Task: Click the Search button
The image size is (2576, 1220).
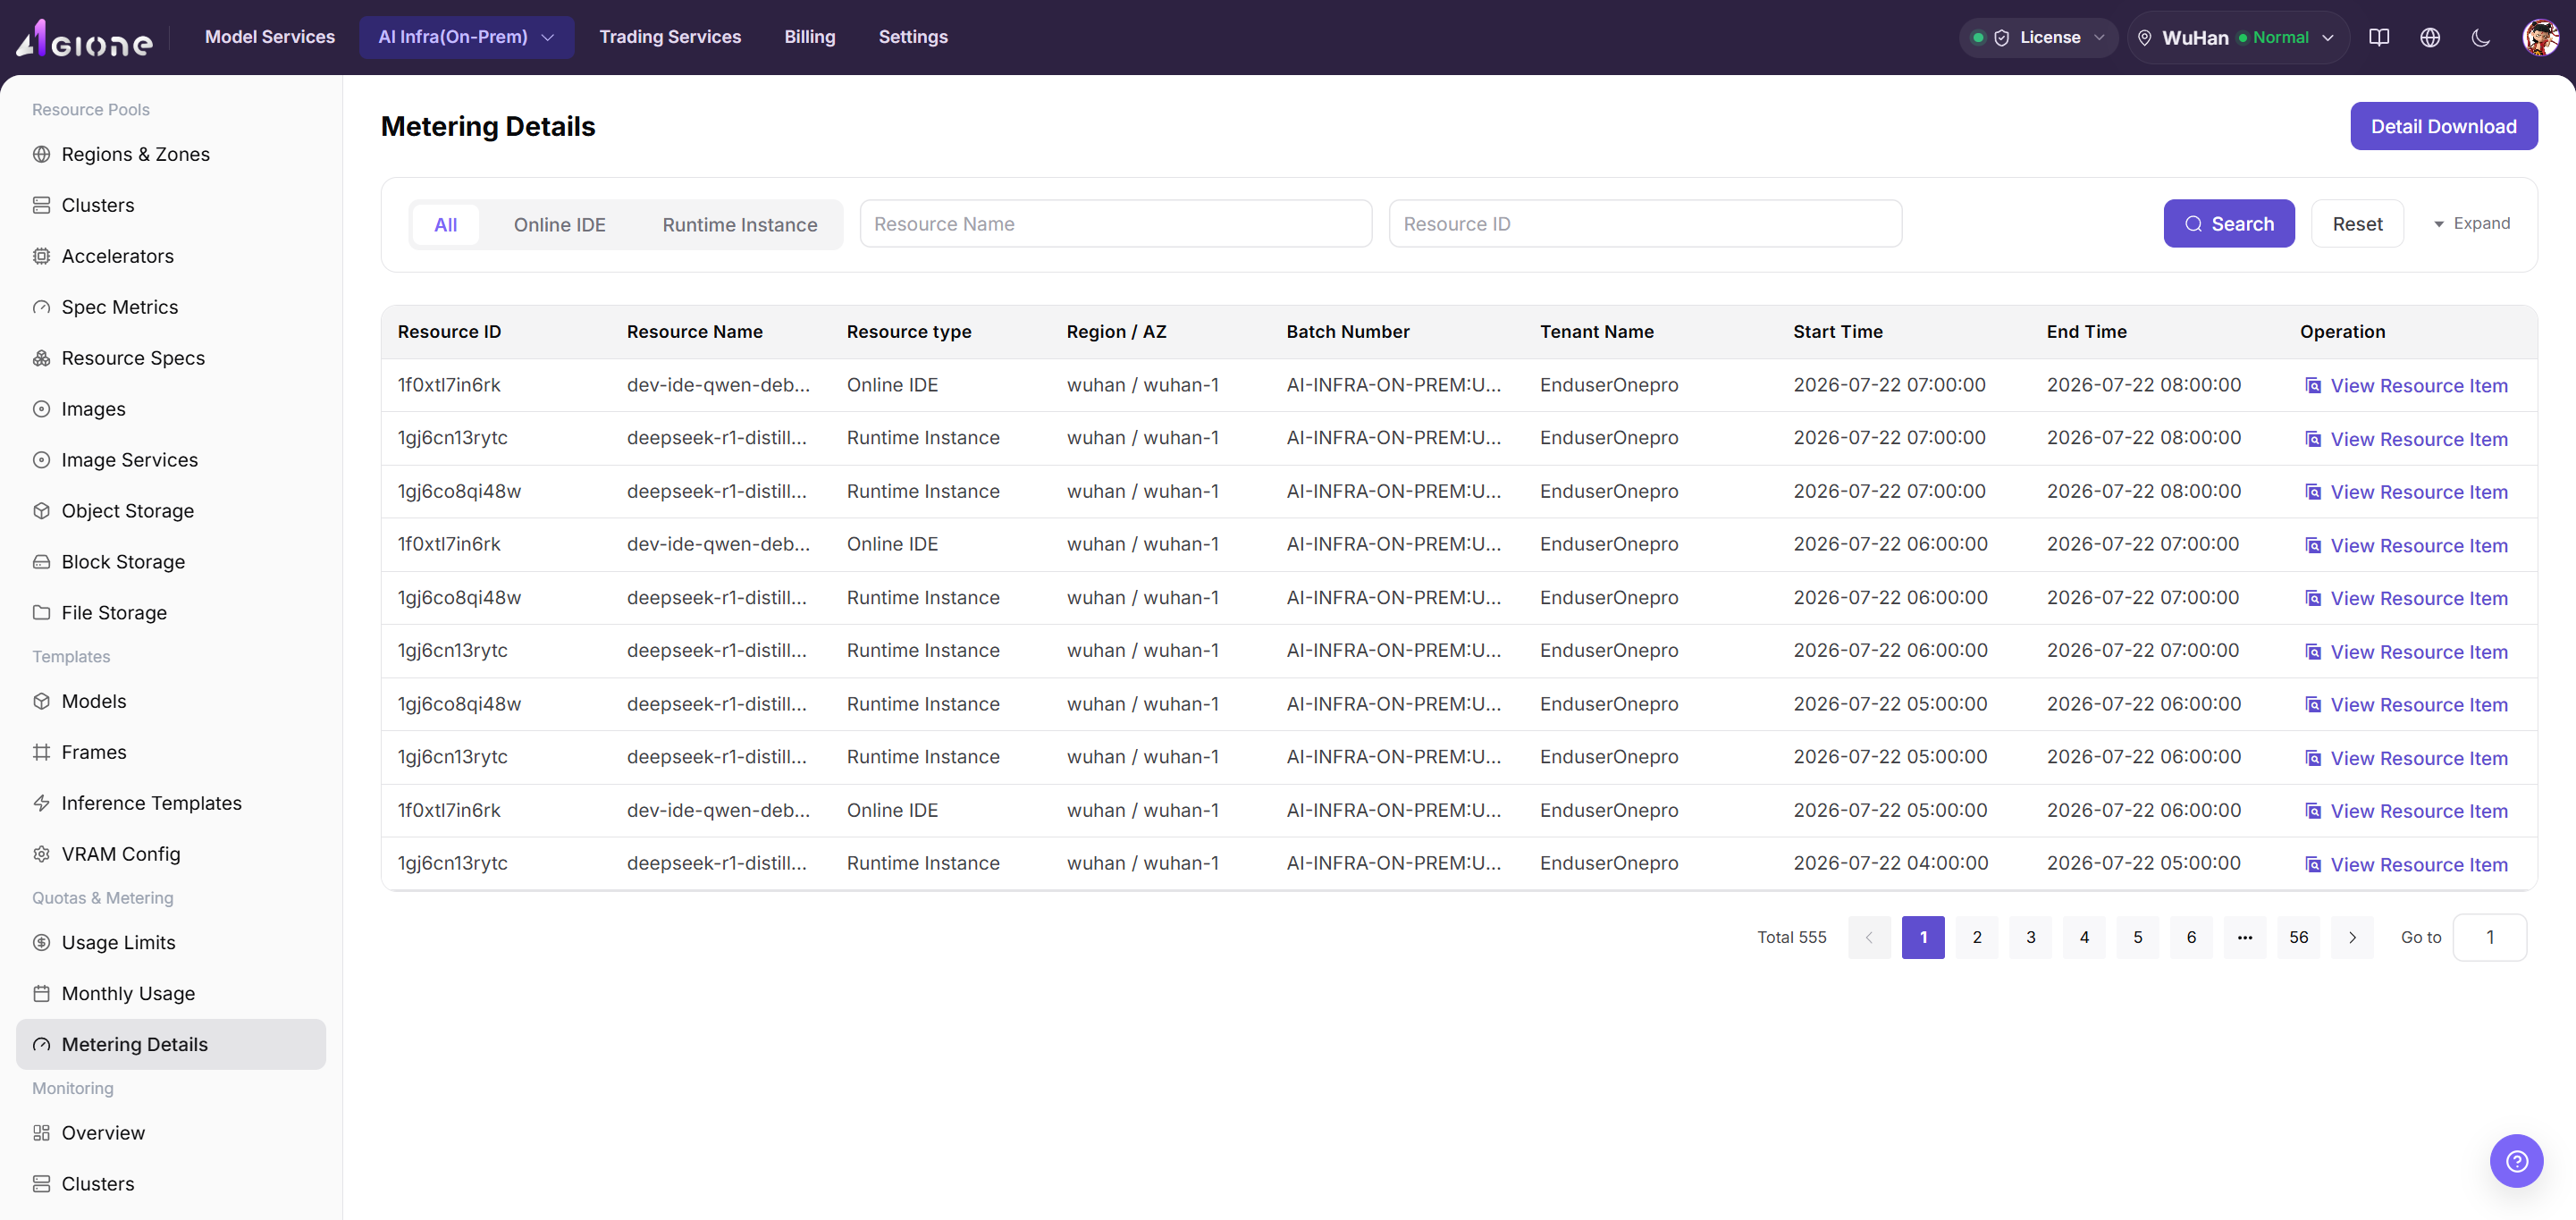Action: click(x=2229, y=224)
